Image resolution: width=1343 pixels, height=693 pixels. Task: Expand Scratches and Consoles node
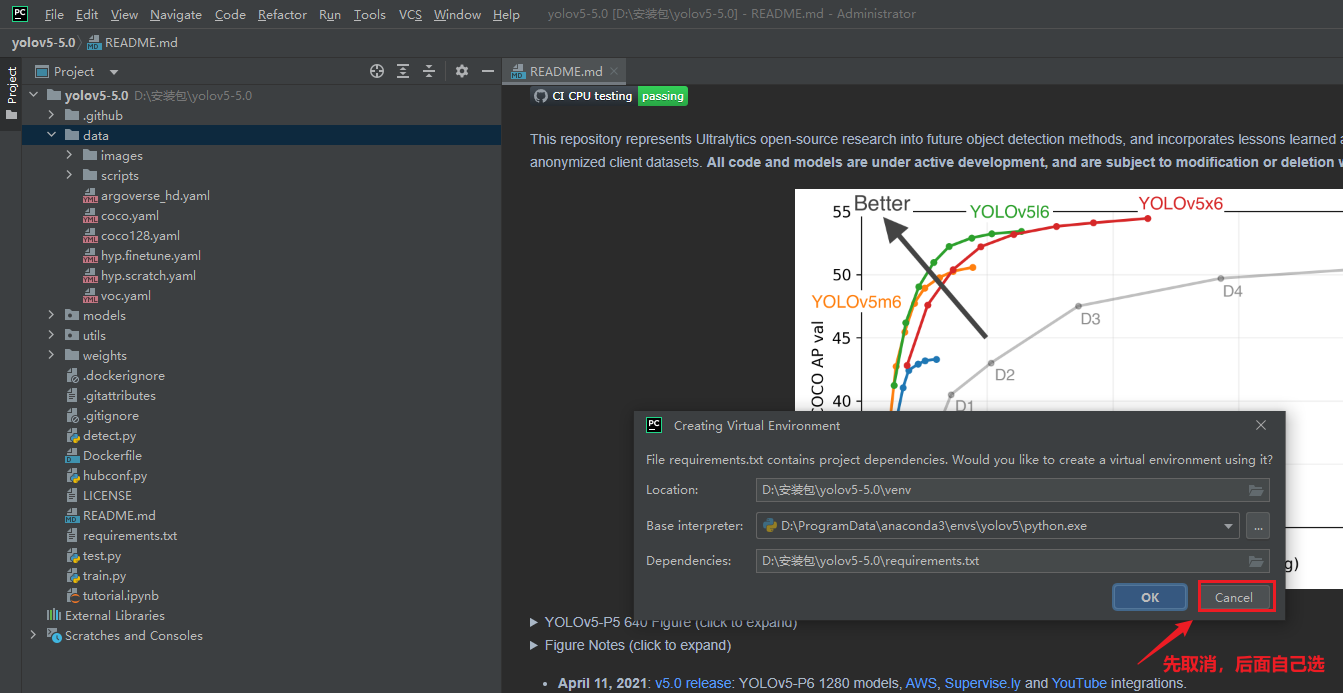[x=33, y=635]
